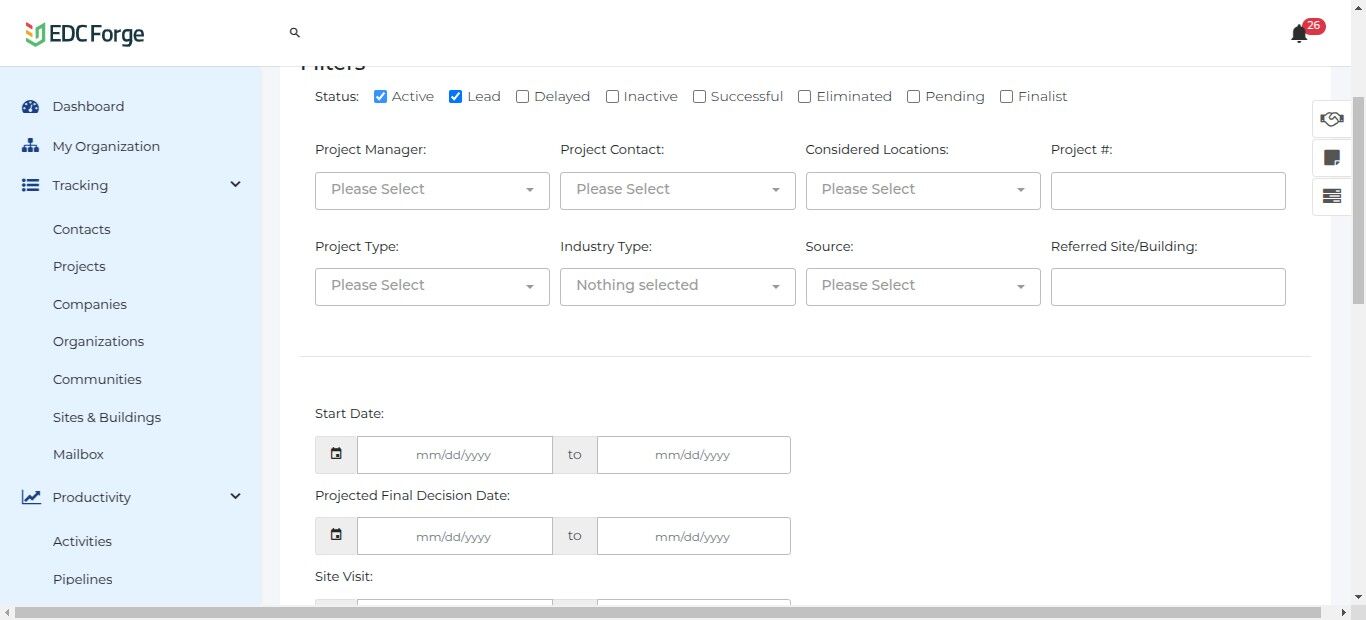Image resolution: width=1366 pixels, height=620 pixels.
Task: Enable the Delayed status checkbox
Action: click(x=523, y=97)
